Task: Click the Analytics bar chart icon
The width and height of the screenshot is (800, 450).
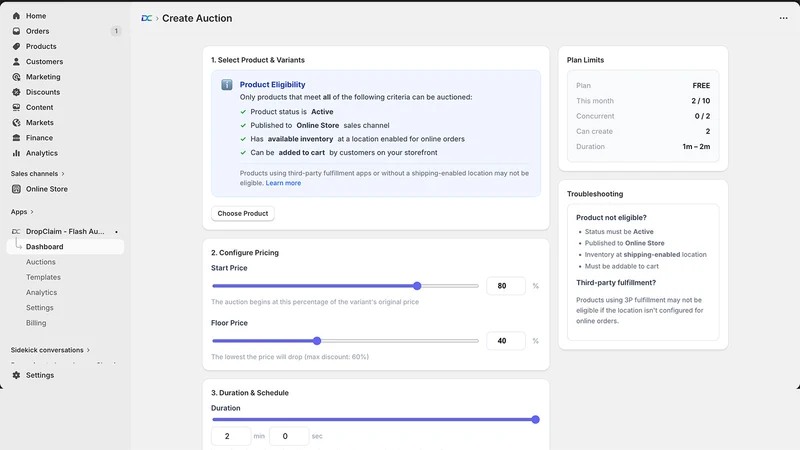Action: [x=16, y=153]
